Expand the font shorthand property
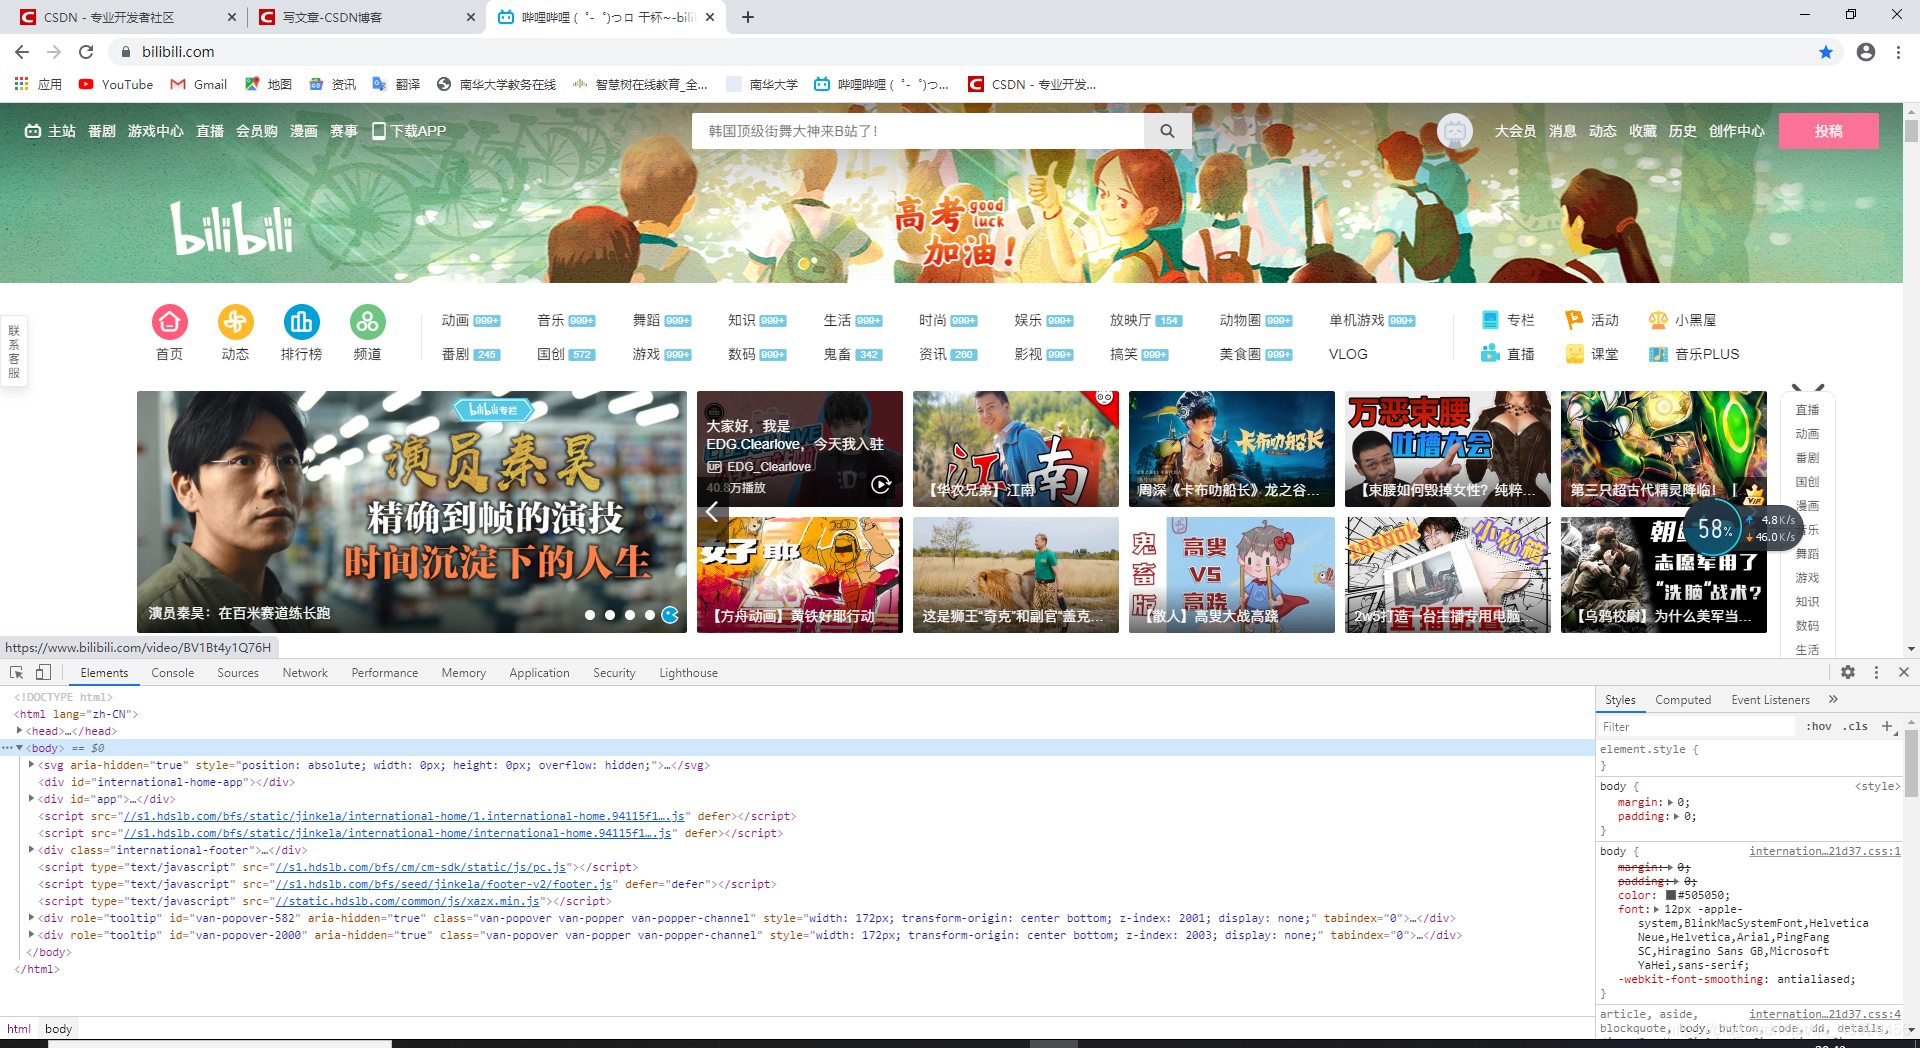The height and width of the screenshot is (1048, 1920). tap(1656, 909)
